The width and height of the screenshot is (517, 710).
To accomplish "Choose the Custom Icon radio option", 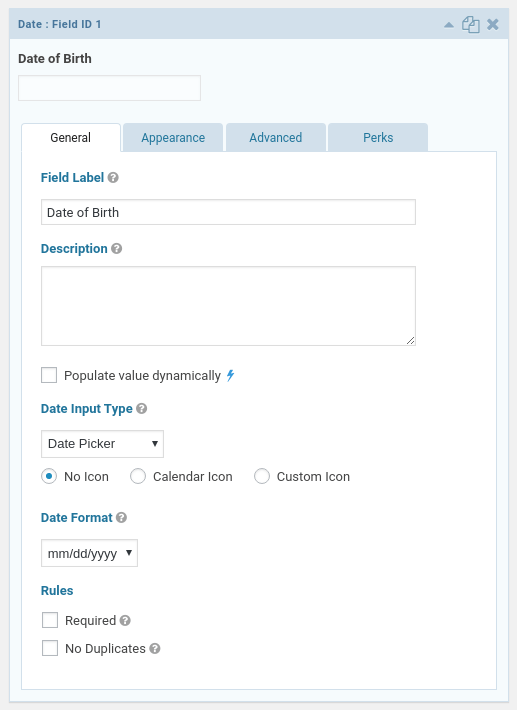I will pyautogui.click(x=262, y=476).
